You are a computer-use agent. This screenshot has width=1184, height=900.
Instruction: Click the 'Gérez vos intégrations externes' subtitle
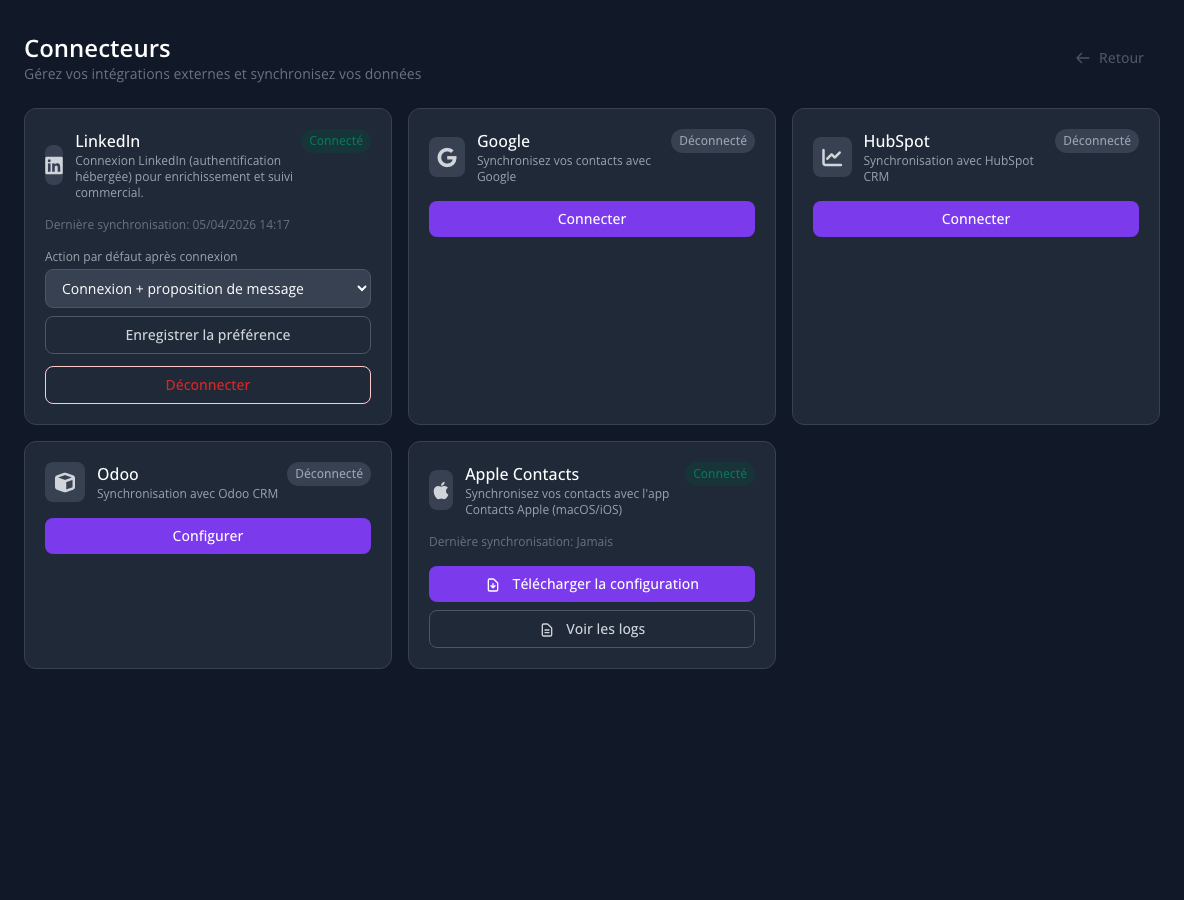(223, 74)
